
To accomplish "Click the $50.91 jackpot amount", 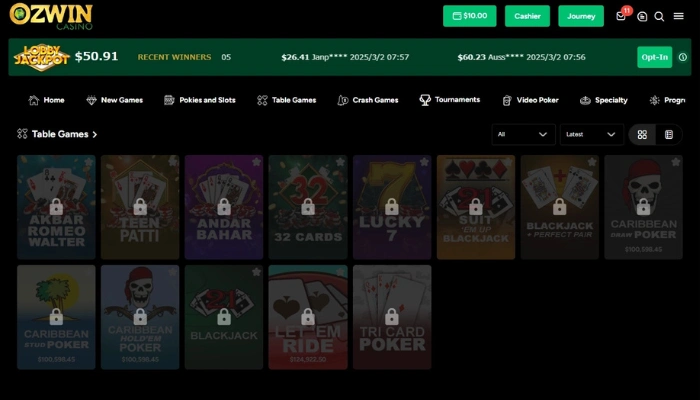I will point(96,56).
